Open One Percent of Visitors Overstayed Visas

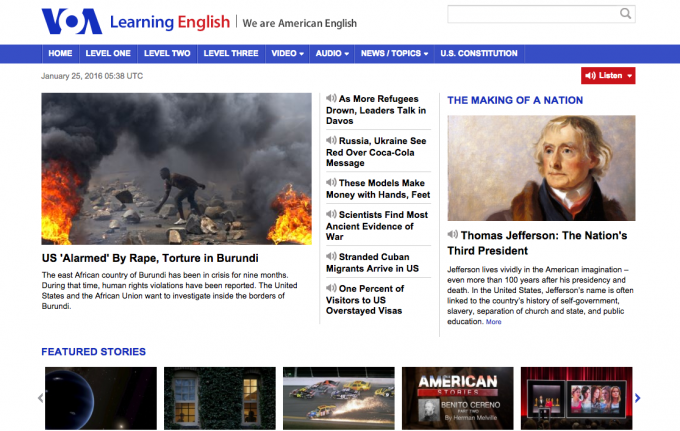coord(365,299)
